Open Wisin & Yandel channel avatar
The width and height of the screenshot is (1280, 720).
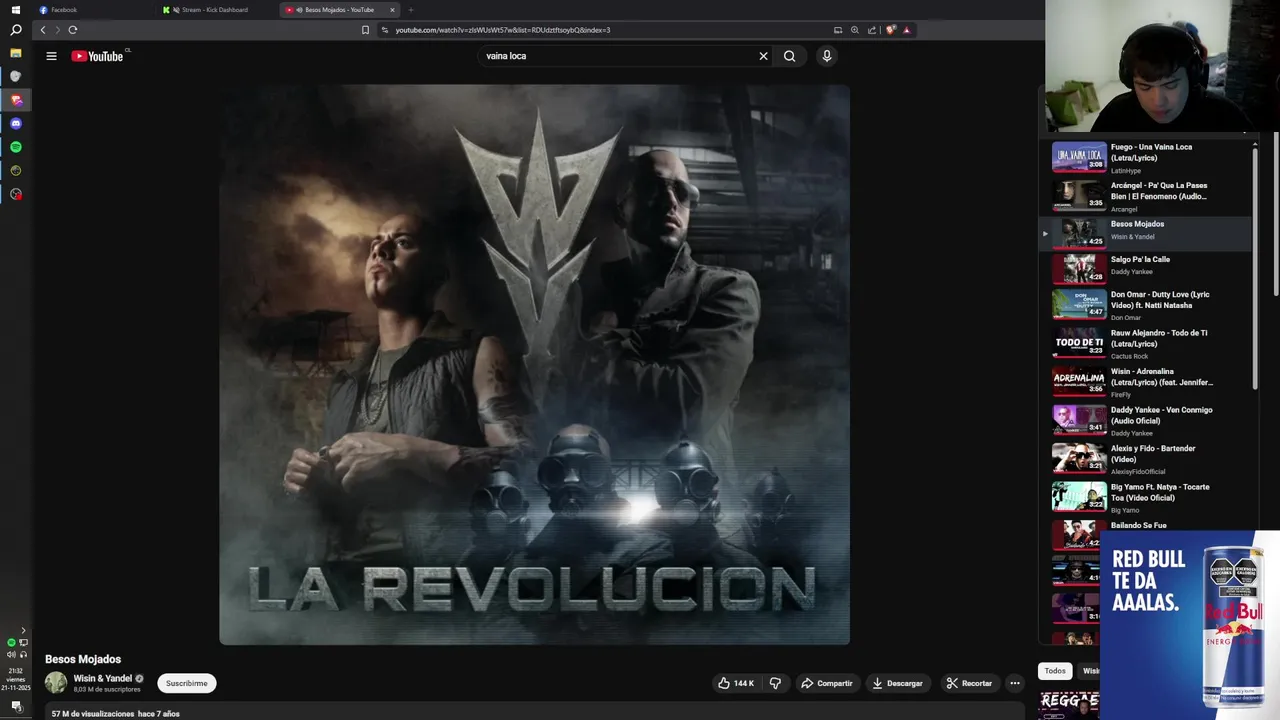click(56, 683)
